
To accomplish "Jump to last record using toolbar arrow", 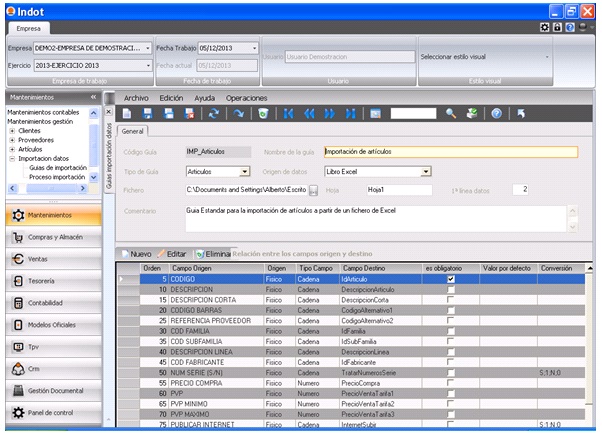I will coord(349,114).
